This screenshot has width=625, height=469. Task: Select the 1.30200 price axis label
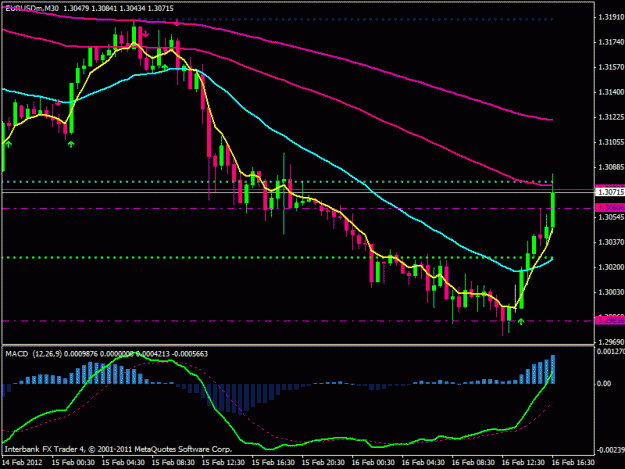click(611, 267)
